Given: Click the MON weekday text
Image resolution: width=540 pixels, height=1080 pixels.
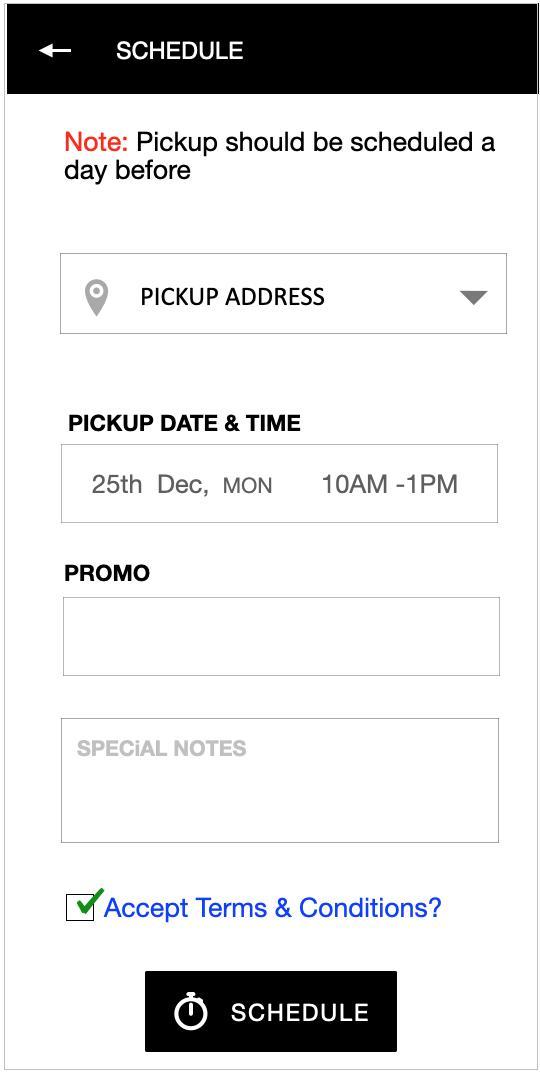Looking at the screenshot, I should [x=247, y=486].
